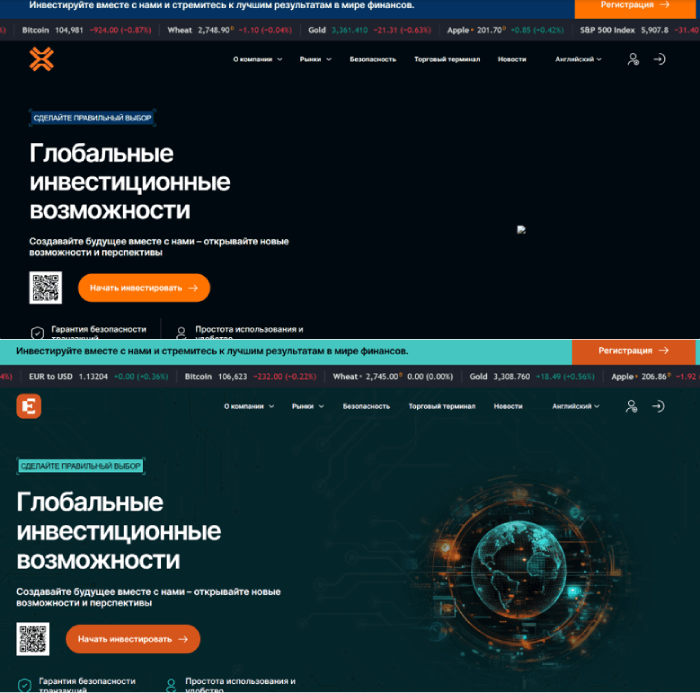Image resolution: width=700 pixels, height=693 pixels.
Task: Select 'Новости' in the top navigation
Action: [512, 59]
